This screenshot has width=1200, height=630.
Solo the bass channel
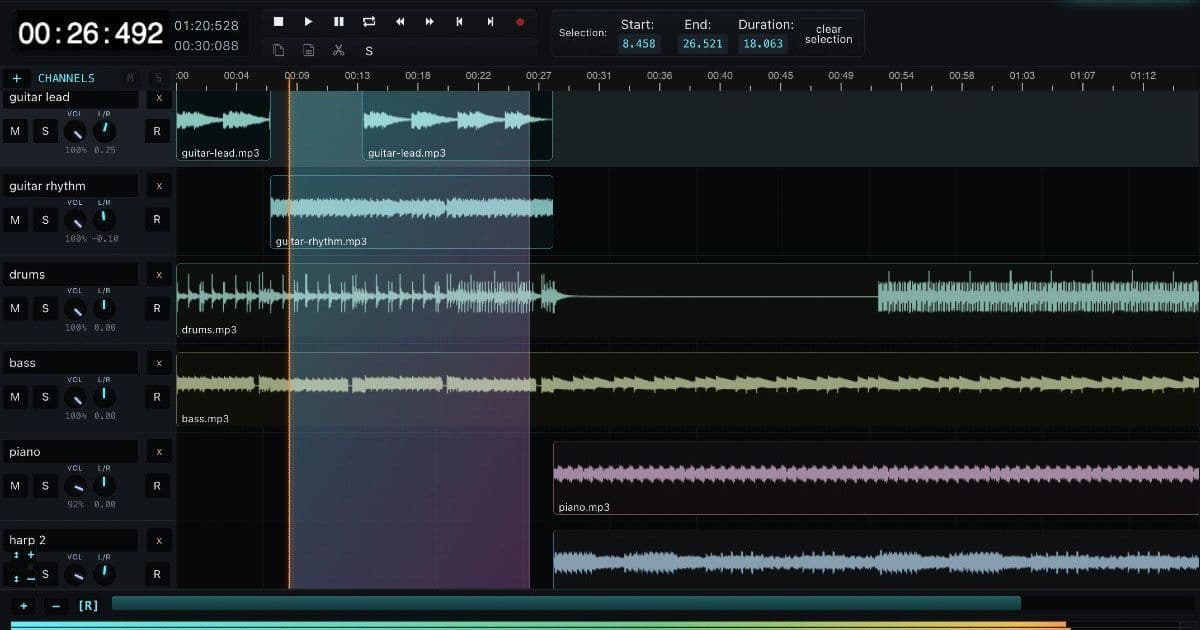[x=45, y=397]
